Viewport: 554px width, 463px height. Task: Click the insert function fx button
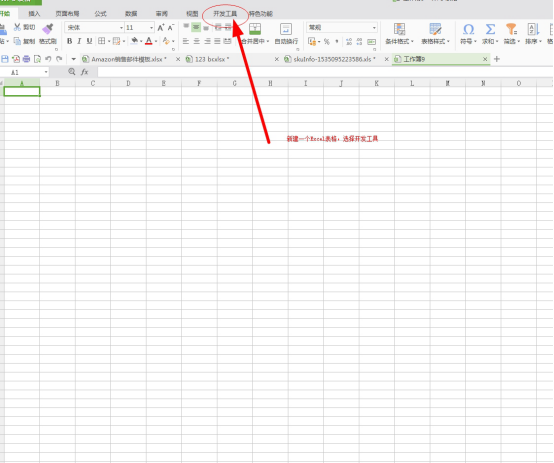85,72
